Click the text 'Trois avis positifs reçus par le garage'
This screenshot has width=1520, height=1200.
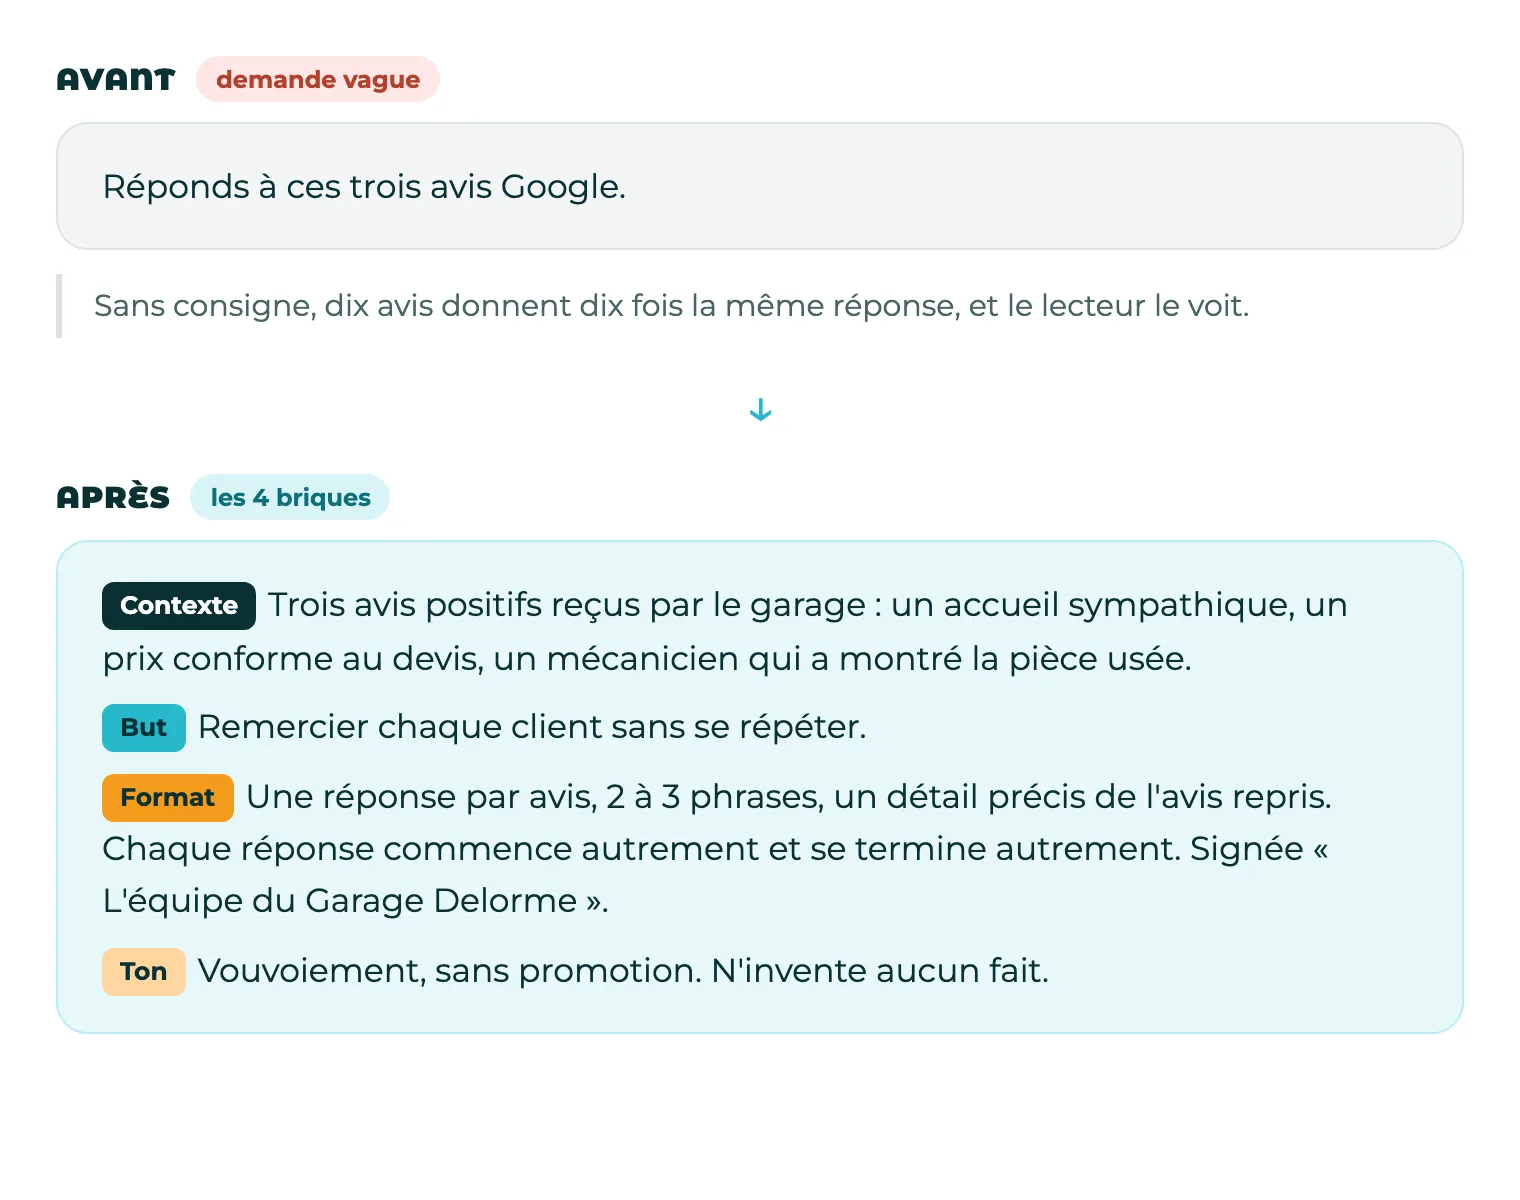pyautogui.click(x=567, y=605)
